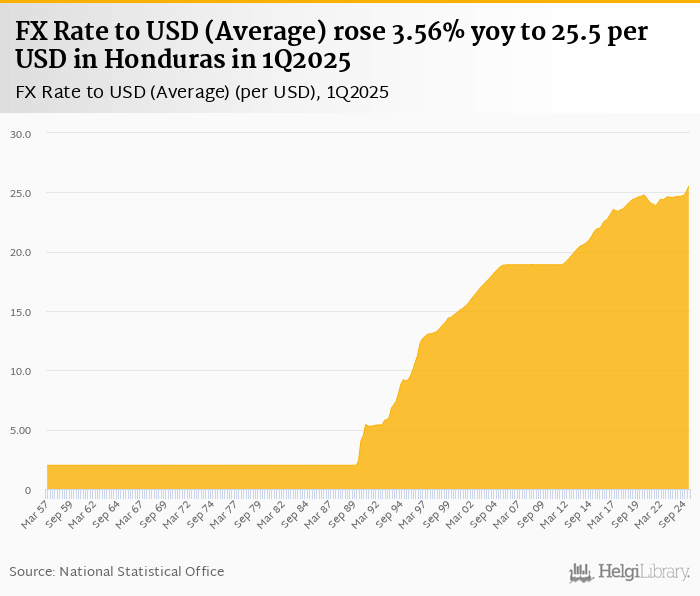
Task: Open the HelgiLibrary wordmark link
Action: click(643, 573)
